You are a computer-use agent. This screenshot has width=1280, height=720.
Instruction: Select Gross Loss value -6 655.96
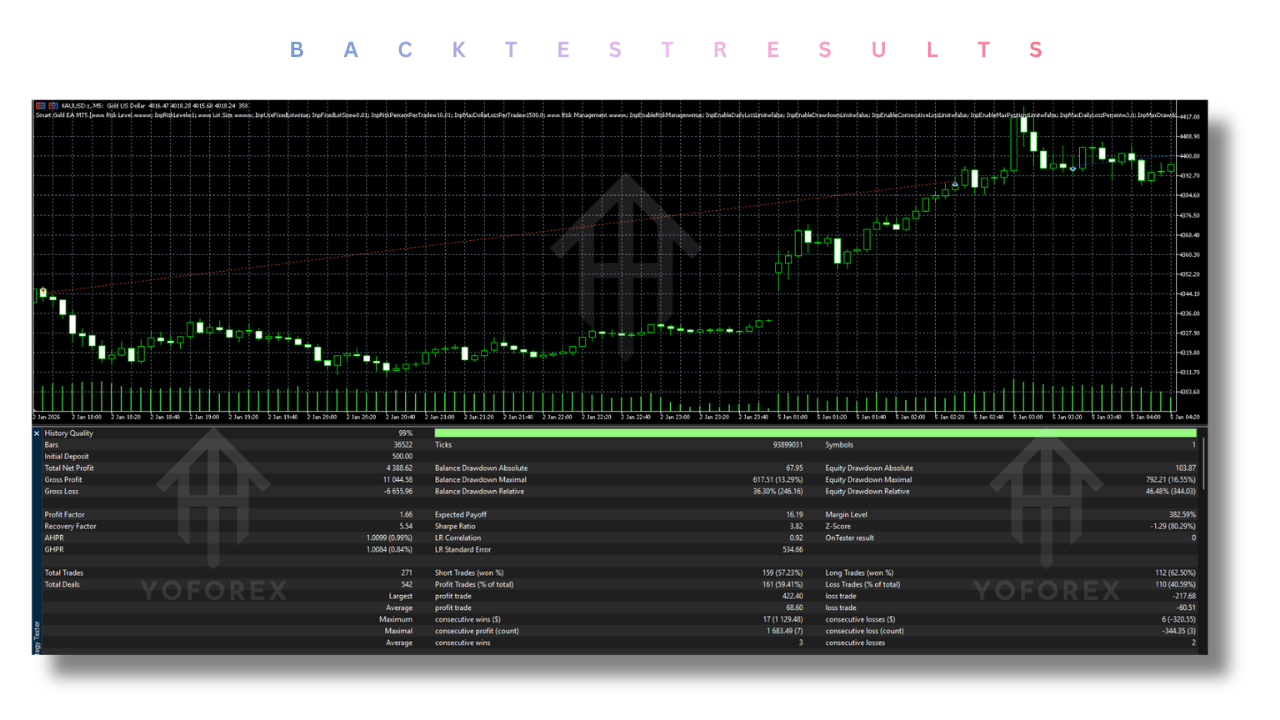(398, 491)
